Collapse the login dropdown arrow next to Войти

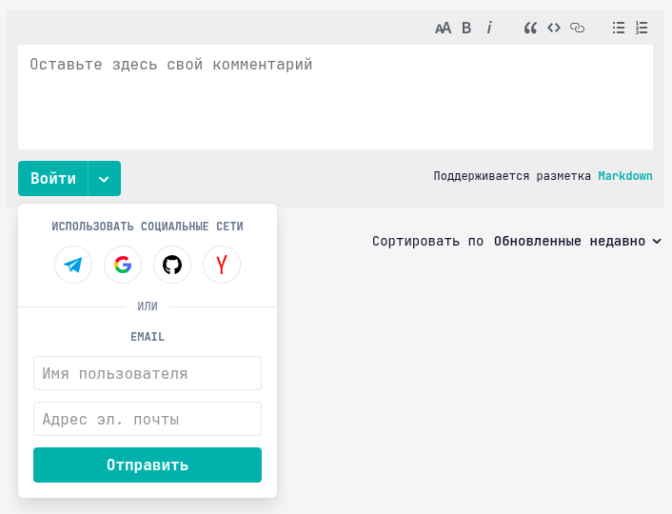104,179
